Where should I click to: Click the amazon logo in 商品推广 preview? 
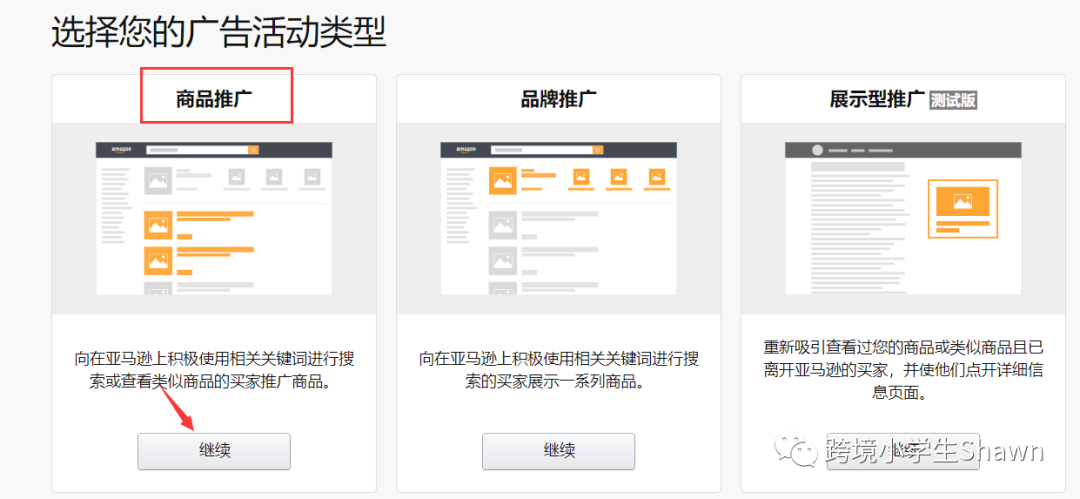pos(121,150)
